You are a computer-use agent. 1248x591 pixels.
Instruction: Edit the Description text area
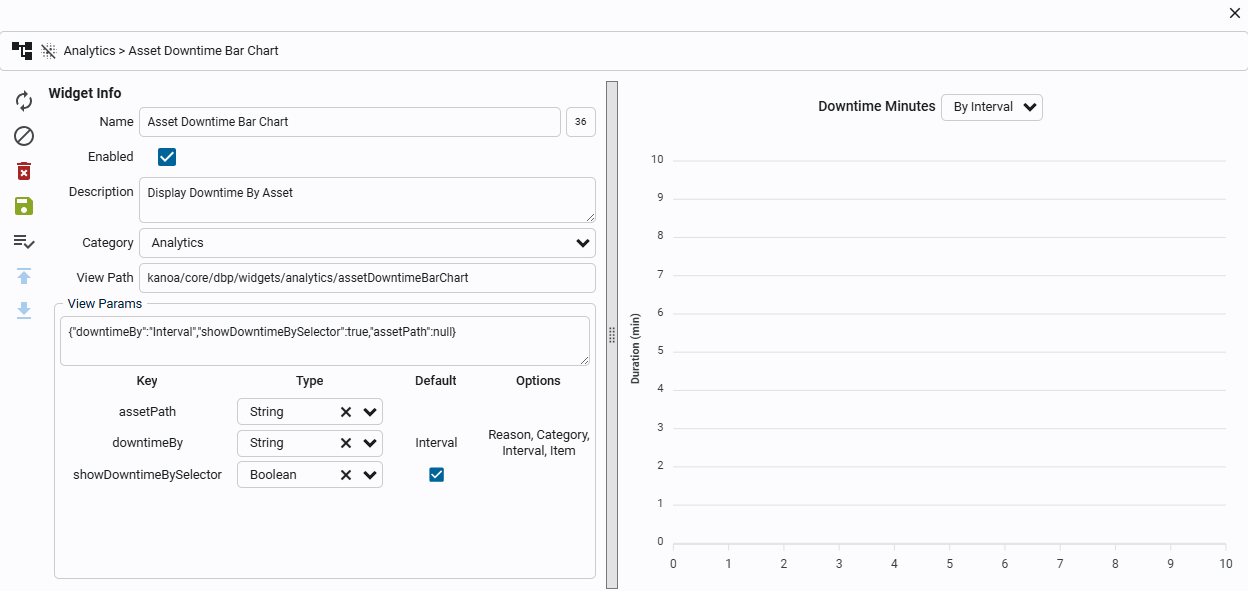coord(367,200)
